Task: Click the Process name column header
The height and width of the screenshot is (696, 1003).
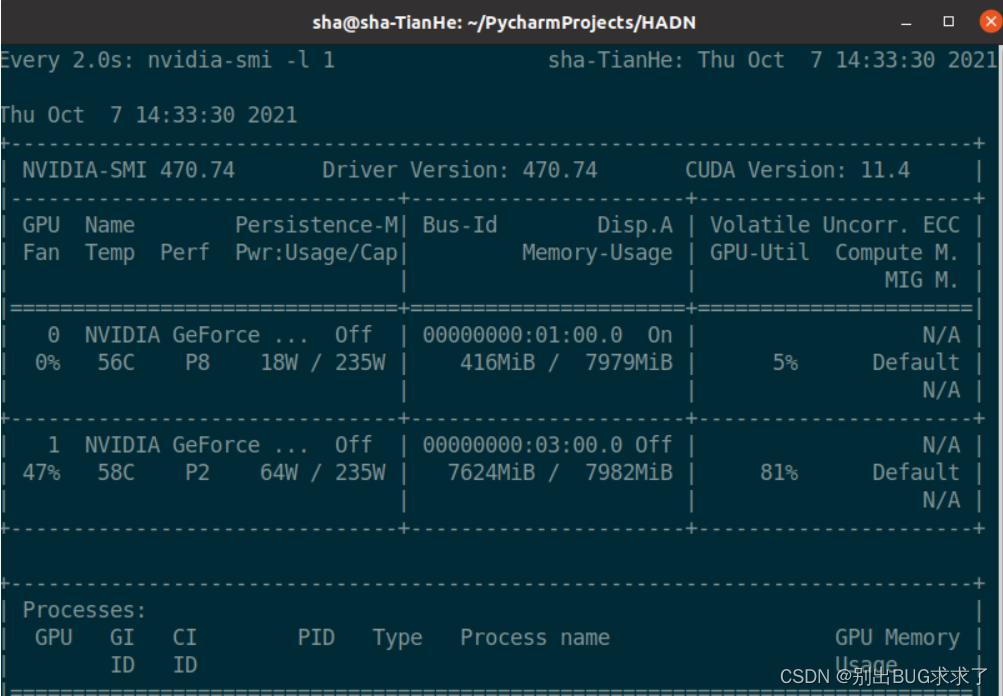Action: tap(535, 638)
